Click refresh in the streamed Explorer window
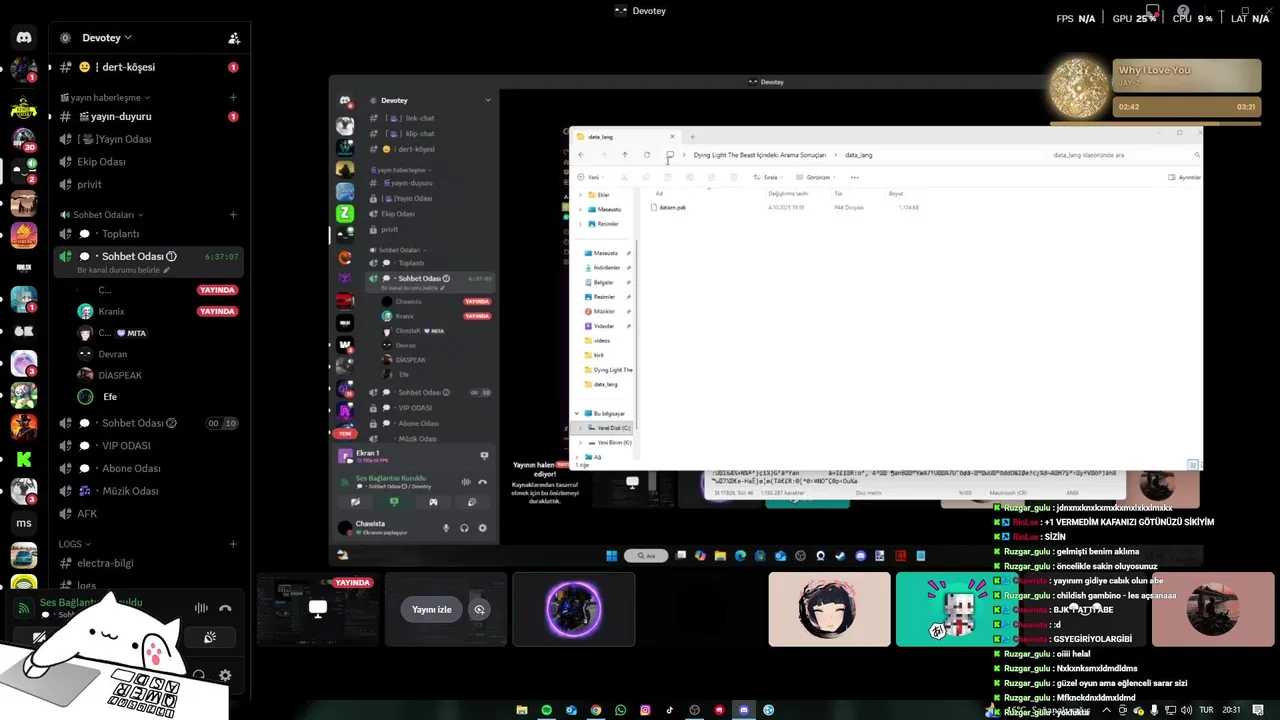Screen dimensions: 1280x720 647,155
